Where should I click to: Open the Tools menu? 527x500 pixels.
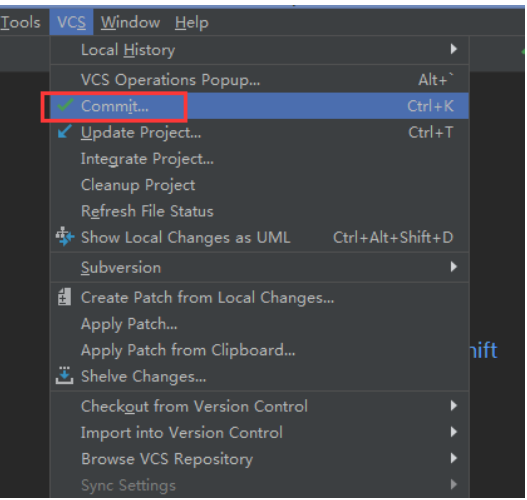20,23
